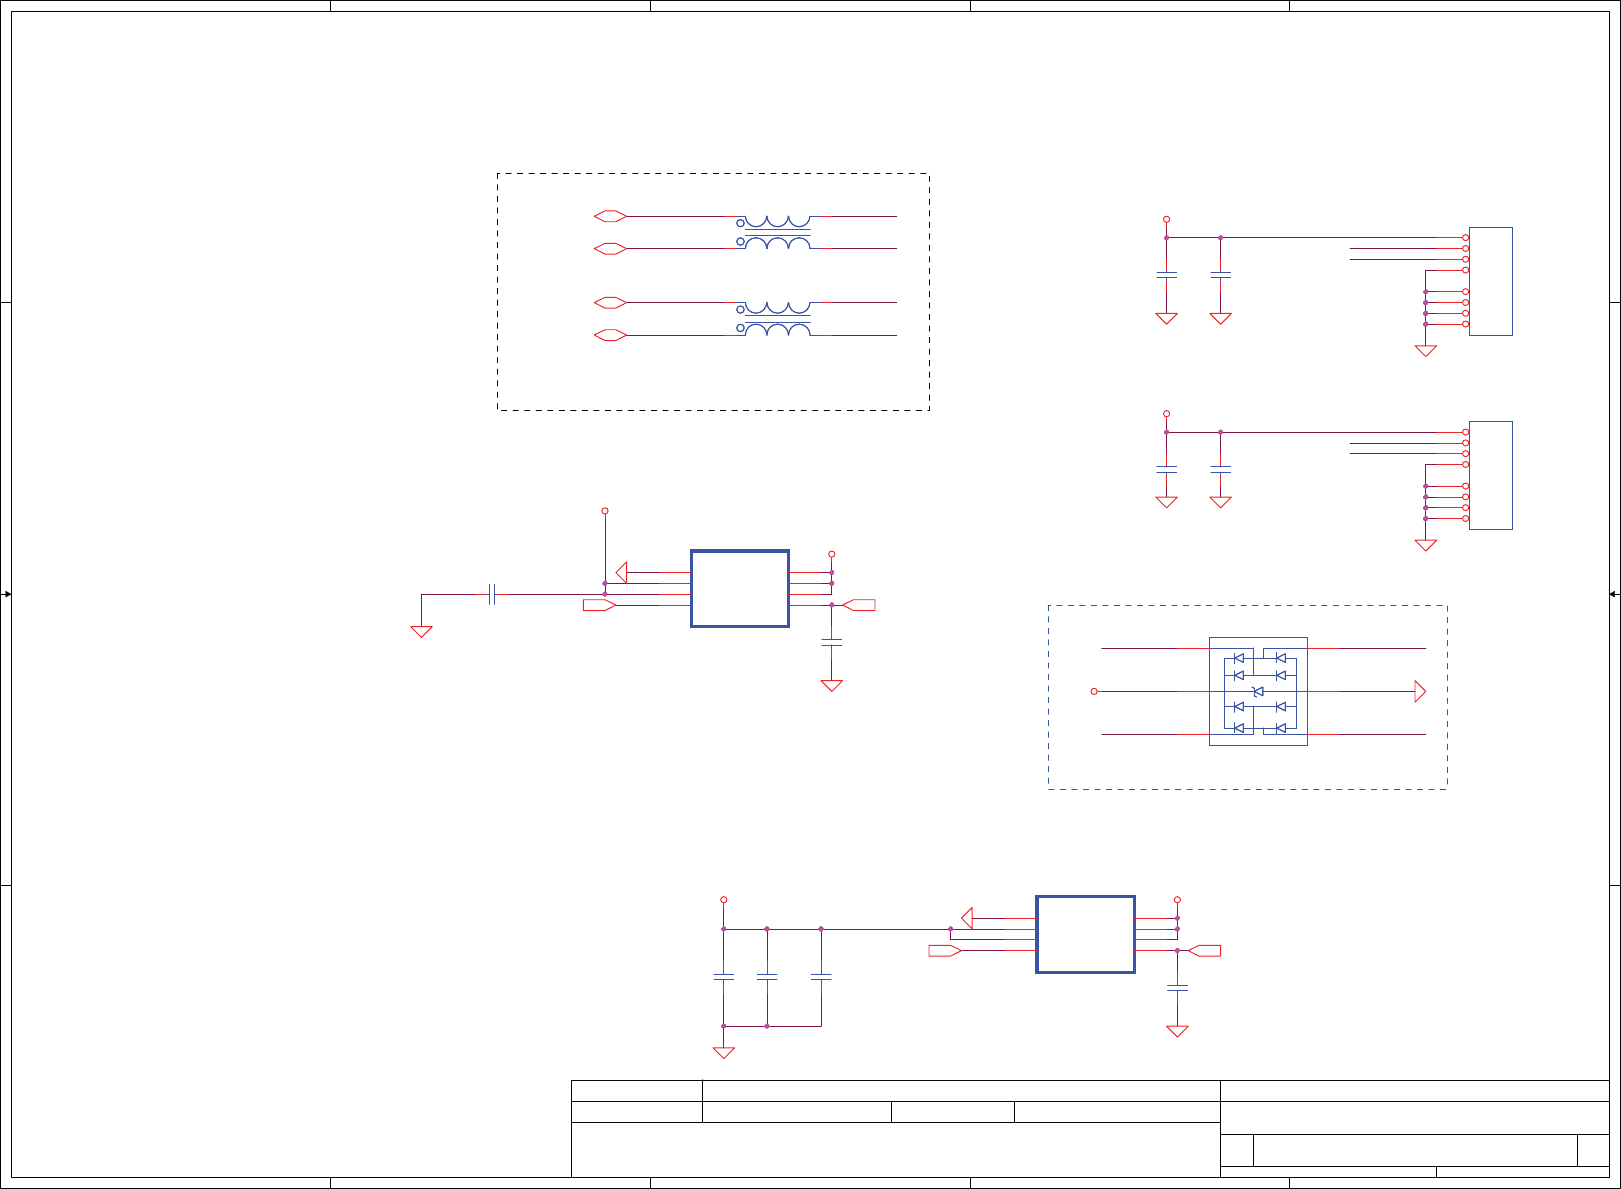Image resolution: width=1621 pixels, height=1189 pixels.
Task: Click the bottom pin circle of lower right connector
Action: point(1465,518)
